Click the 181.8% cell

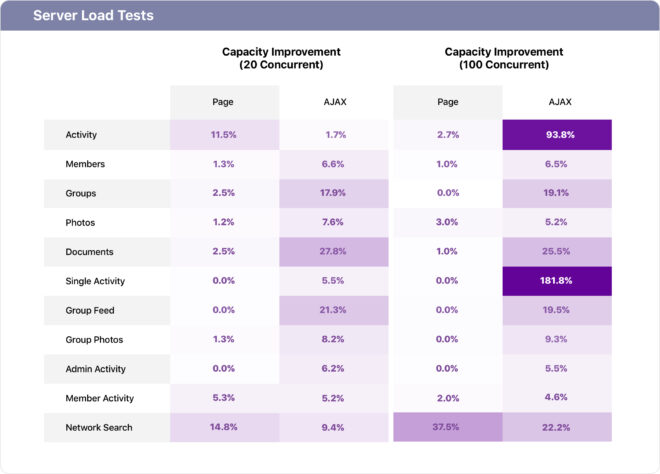click(556, 281)
